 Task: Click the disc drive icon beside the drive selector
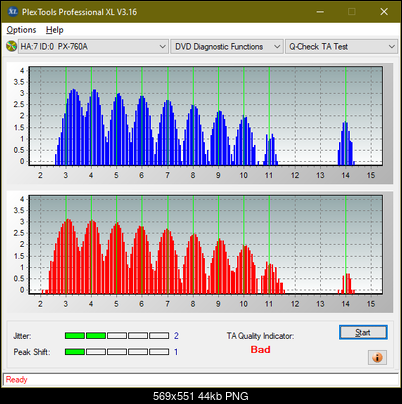click(11, 46)
